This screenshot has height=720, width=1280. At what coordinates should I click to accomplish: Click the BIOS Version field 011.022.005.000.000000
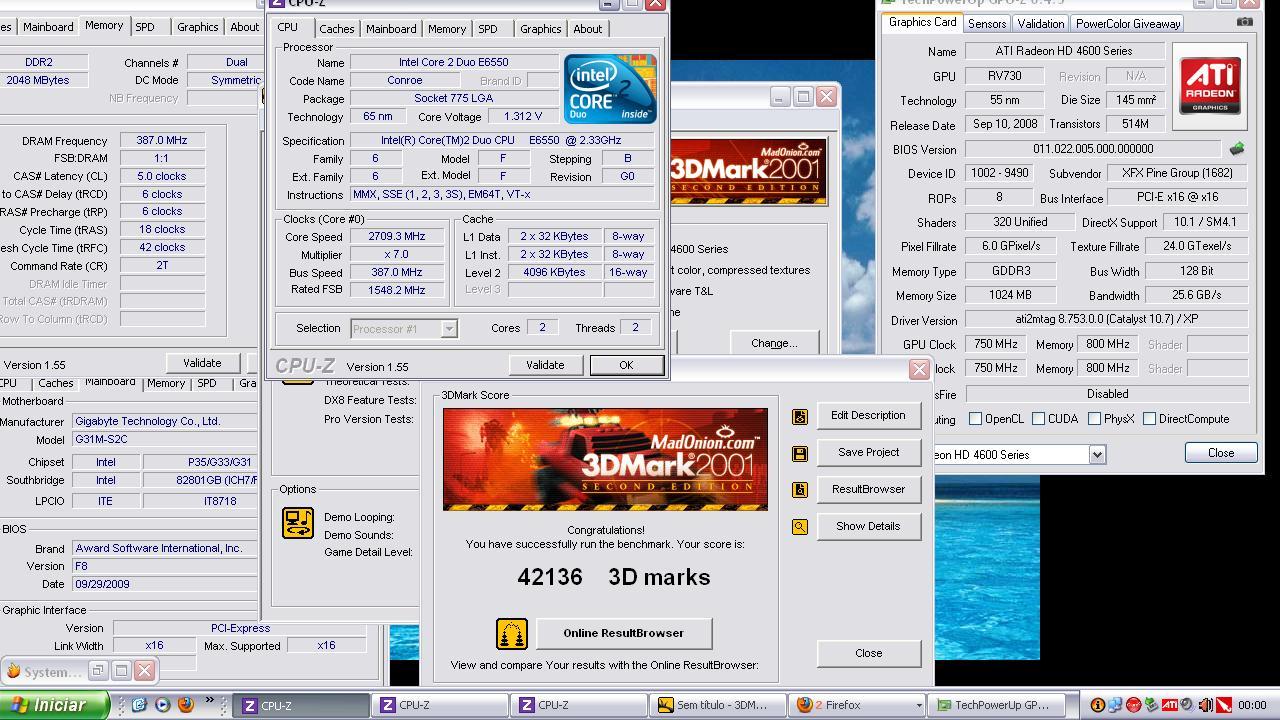coord(1093,149)
